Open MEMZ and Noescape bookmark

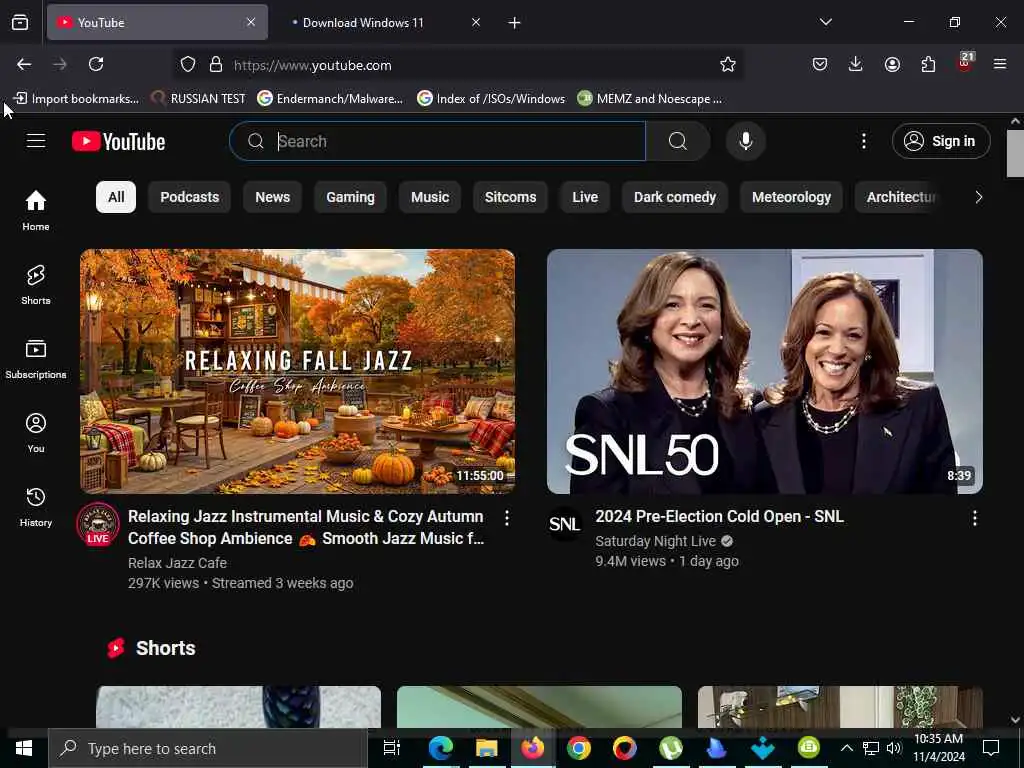point(650,99)
